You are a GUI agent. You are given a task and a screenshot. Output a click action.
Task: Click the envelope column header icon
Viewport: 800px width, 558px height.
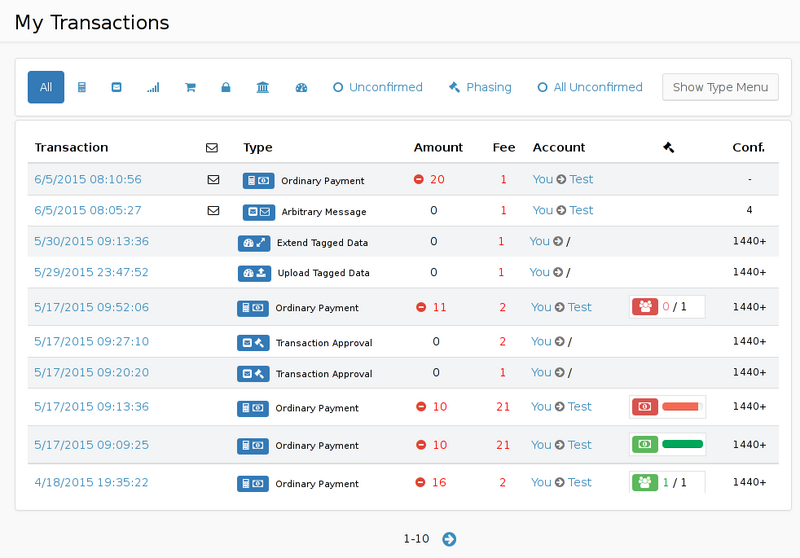tap(212, 147)
